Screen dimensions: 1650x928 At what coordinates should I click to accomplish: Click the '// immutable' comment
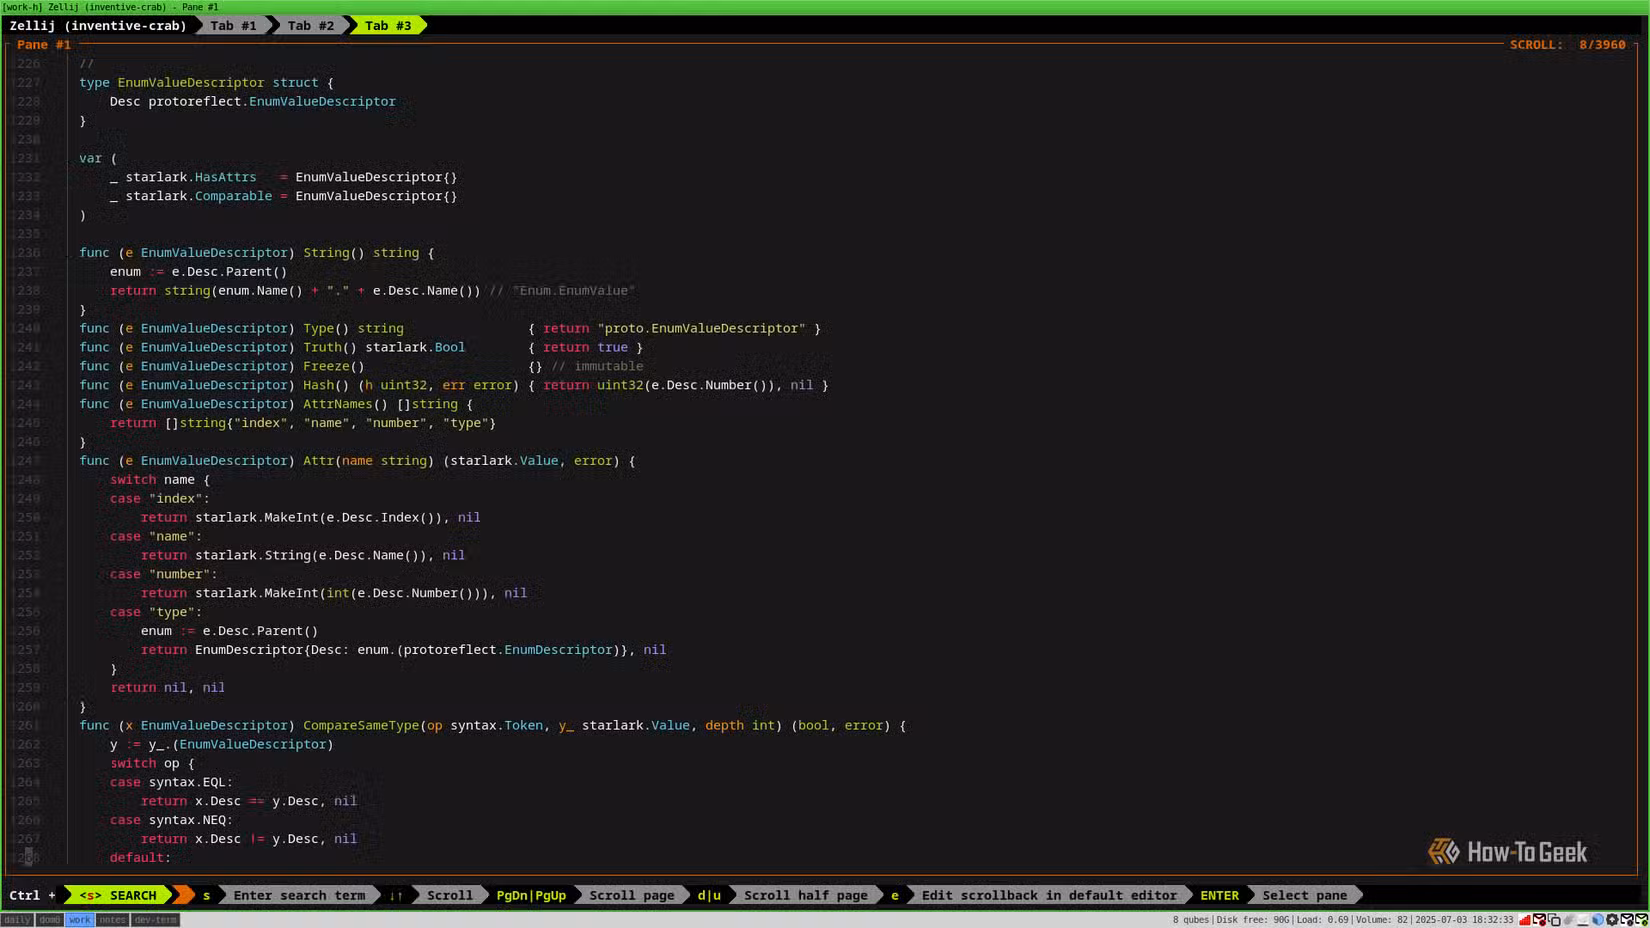(597, 367)
